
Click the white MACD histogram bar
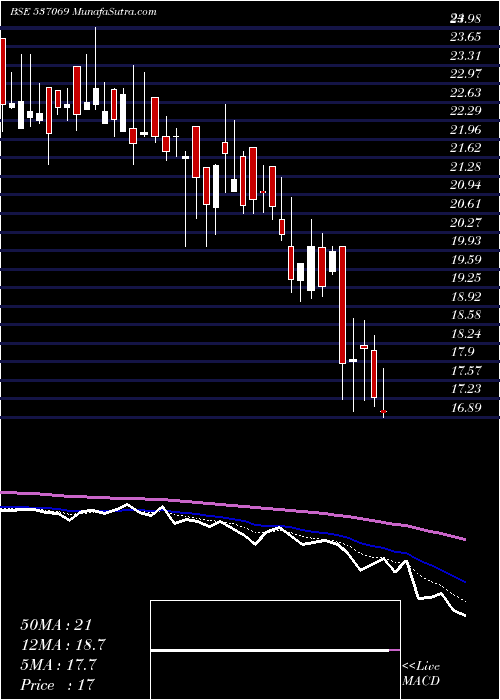point(270,650)
